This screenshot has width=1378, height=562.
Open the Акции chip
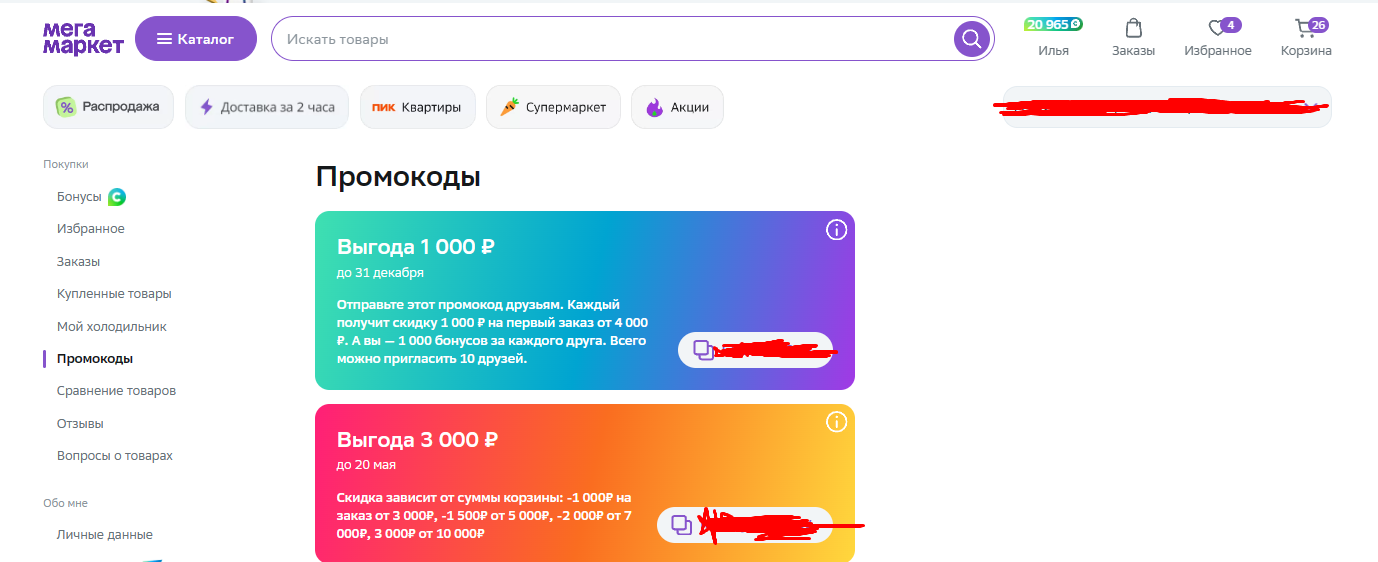[x=677, y=107]
